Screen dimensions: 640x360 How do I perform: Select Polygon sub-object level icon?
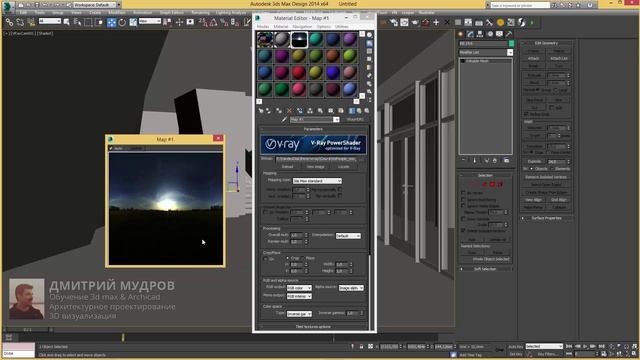pos(492,184)
